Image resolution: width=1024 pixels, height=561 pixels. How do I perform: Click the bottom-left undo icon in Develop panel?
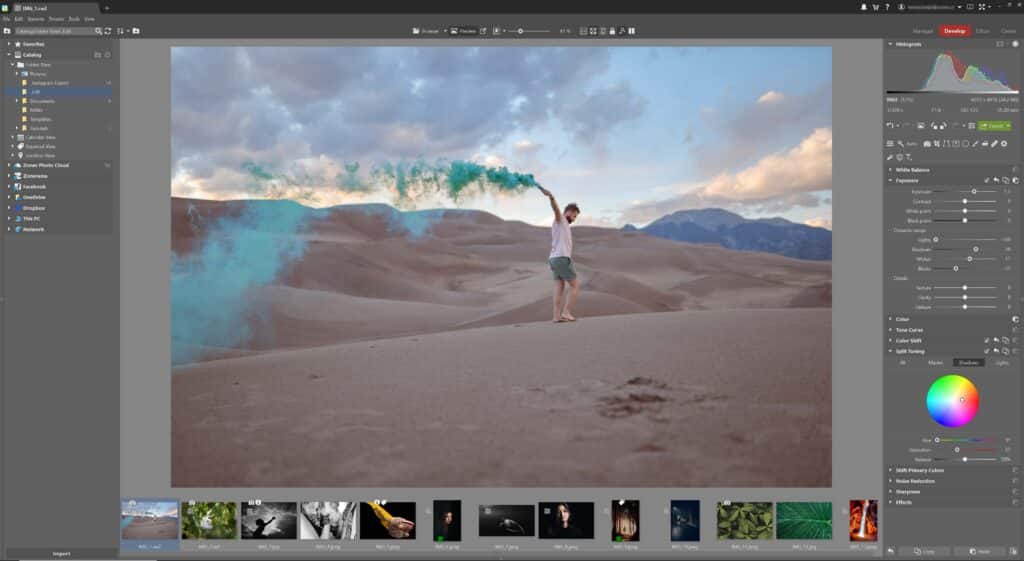coord(891,551)
